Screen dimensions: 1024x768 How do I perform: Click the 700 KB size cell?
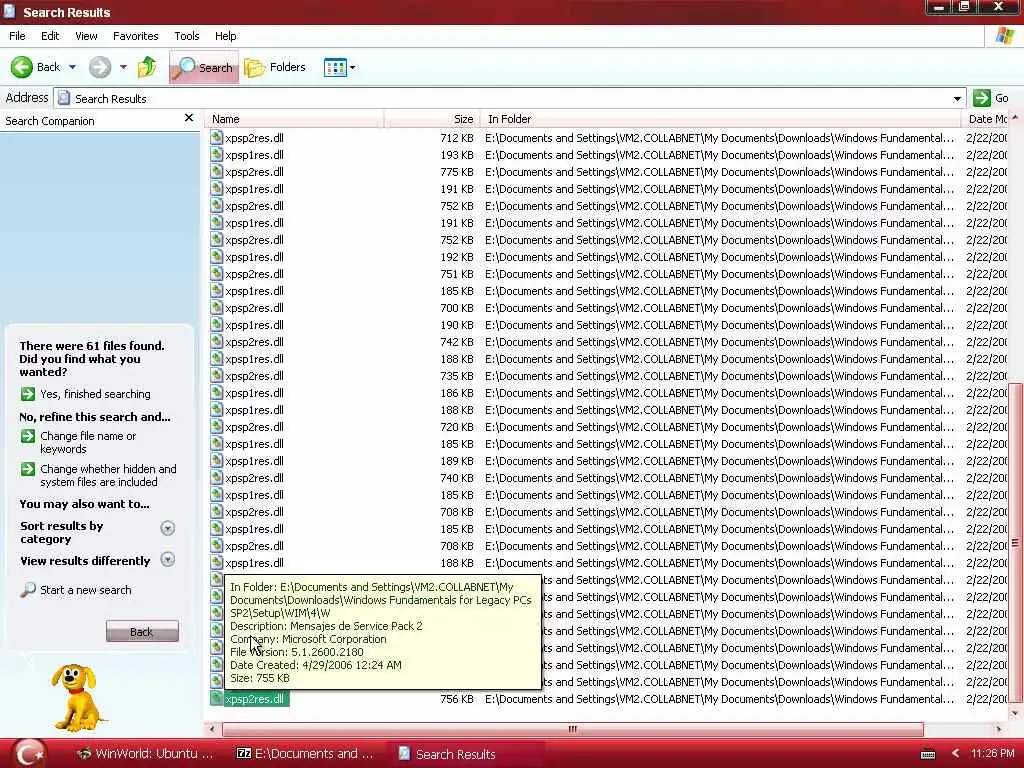(456, 308)
